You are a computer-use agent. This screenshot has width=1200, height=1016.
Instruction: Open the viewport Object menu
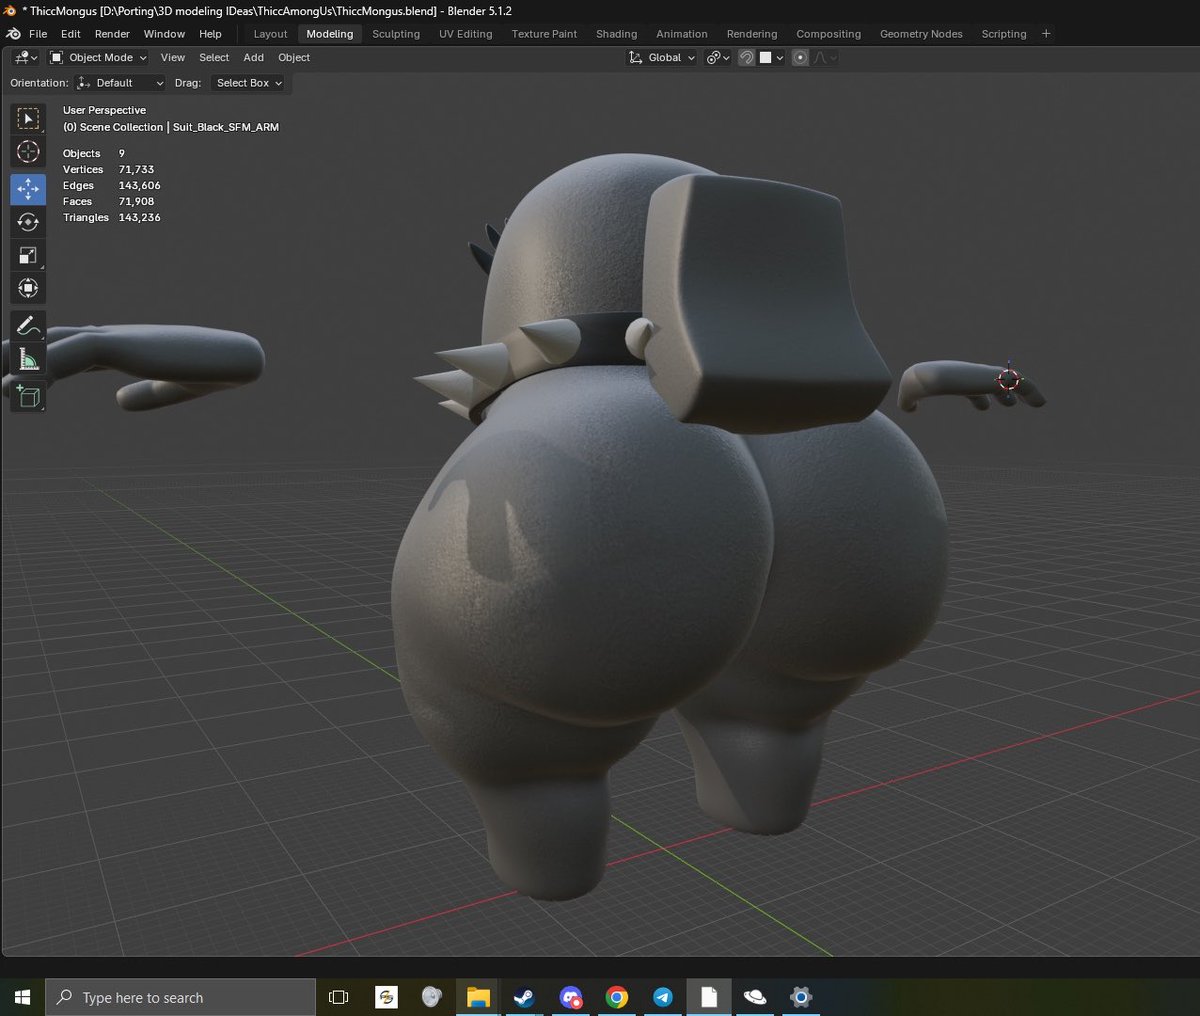click(x=294, y=58)
